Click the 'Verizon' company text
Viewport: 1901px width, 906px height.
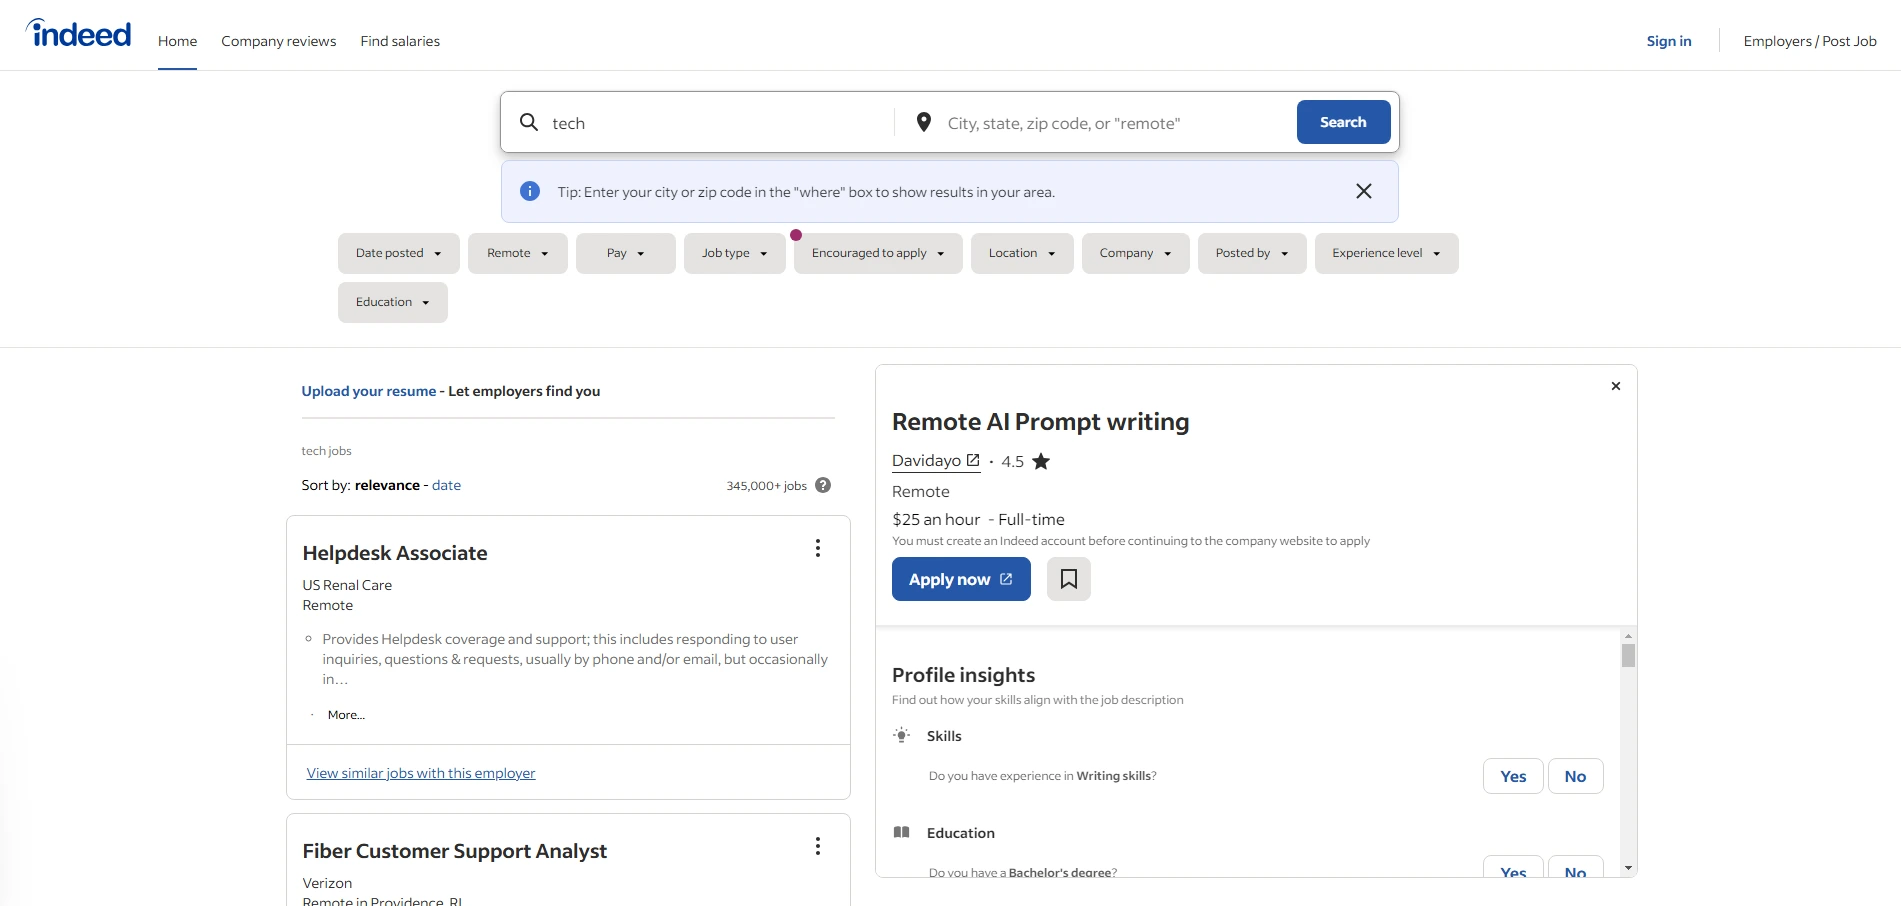(327, 883)
